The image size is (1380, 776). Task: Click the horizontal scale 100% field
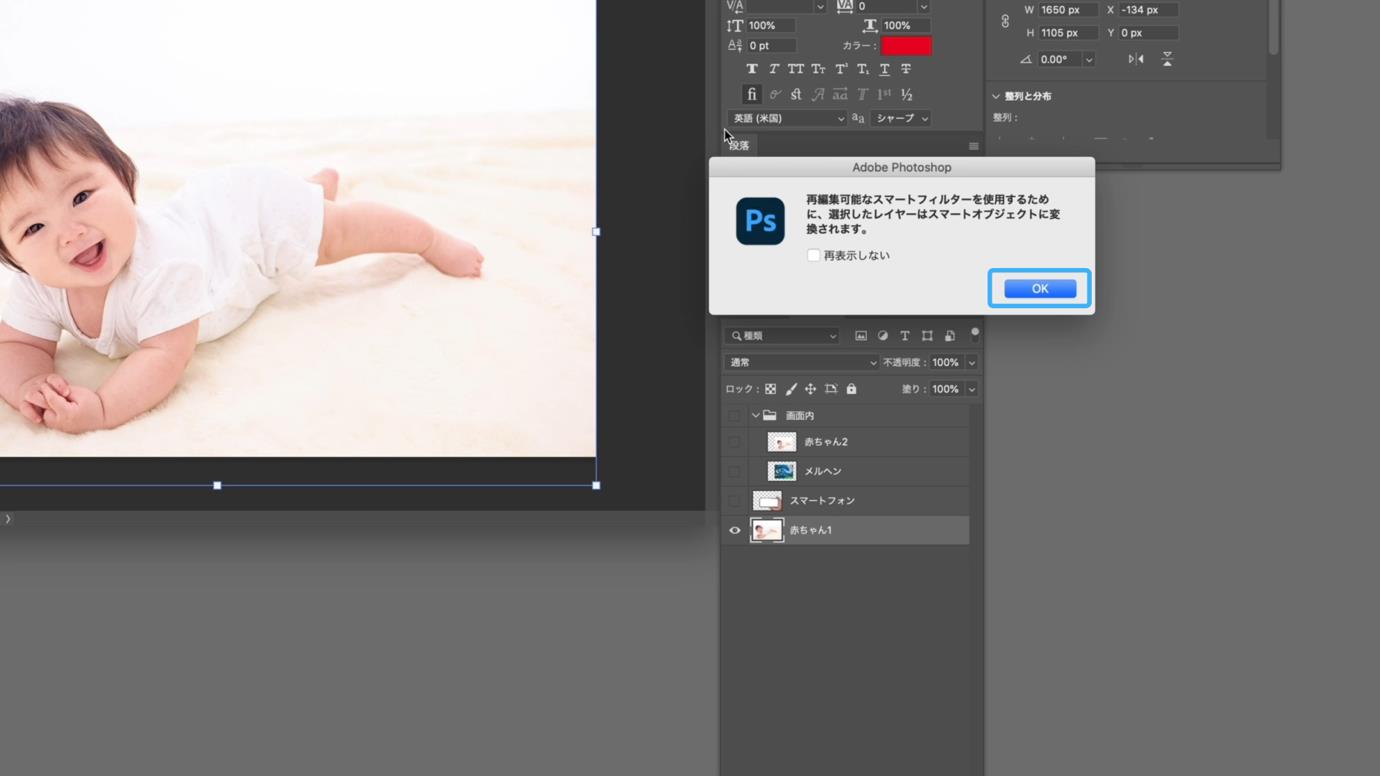point(906,26)
